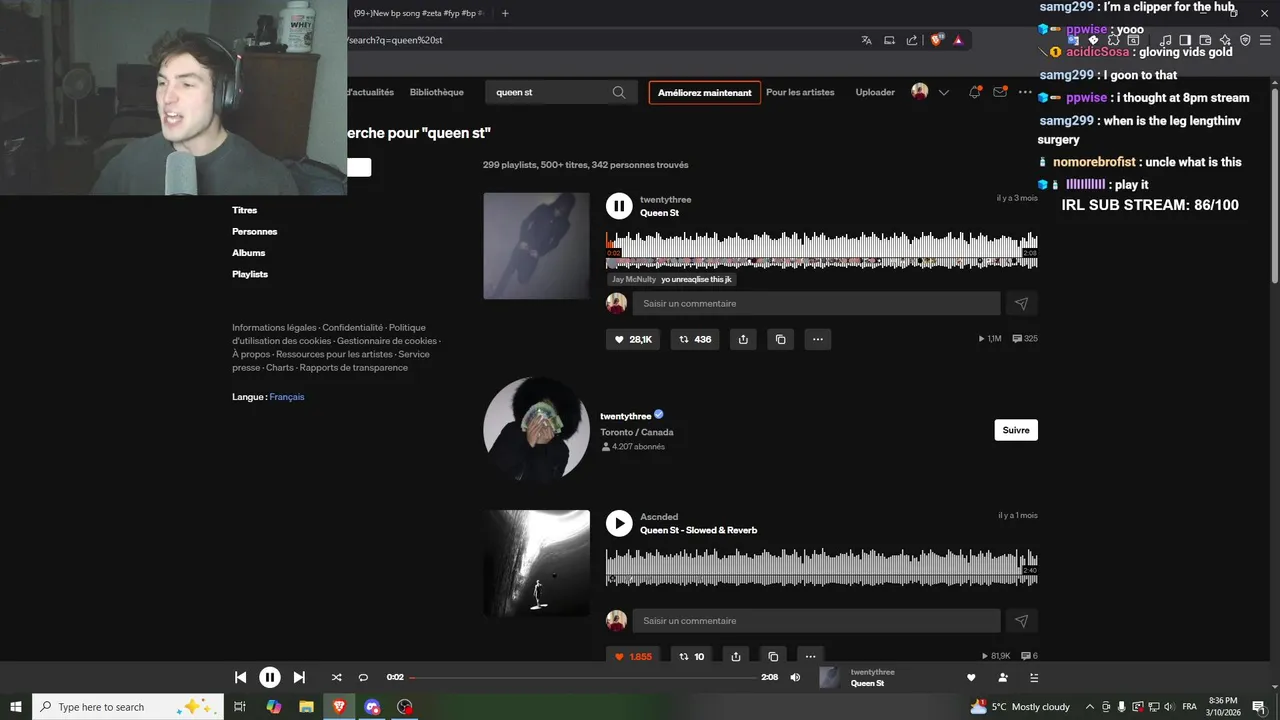Screen dimensions: 1280x720
Task: Share the twentythree Queen St track
Action: point(743,339)
